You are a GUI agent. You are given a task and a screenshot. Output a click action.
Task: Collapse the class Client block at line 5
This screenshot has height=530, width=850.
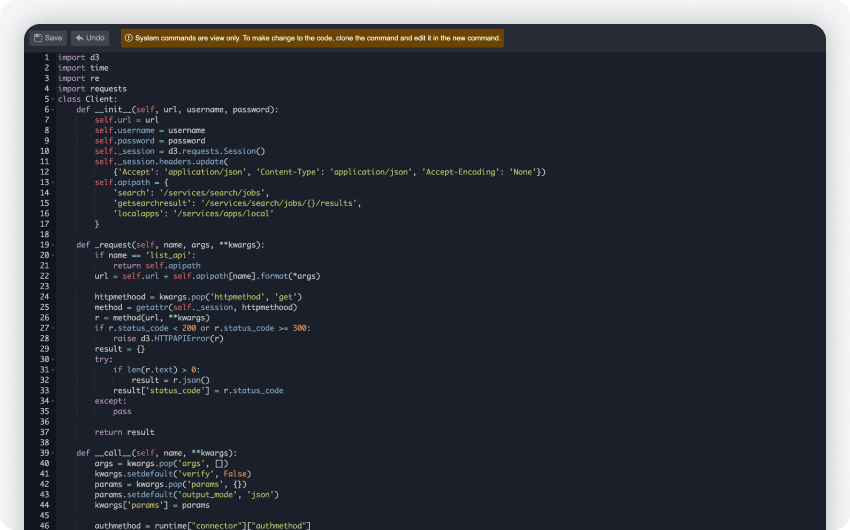click(x=52, y=99)
